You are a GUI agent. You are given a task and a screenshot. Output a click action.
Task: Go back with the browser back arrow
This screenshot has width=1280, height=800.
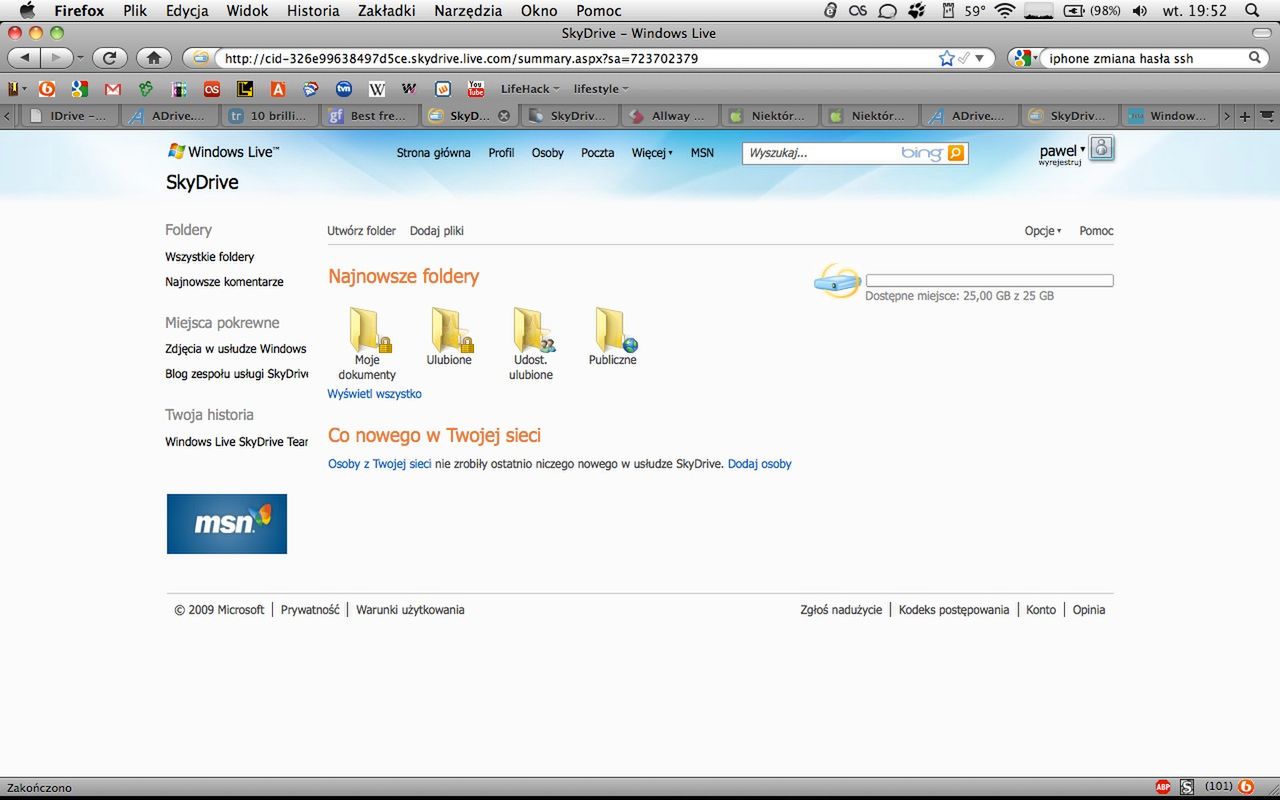coord(25,58)
